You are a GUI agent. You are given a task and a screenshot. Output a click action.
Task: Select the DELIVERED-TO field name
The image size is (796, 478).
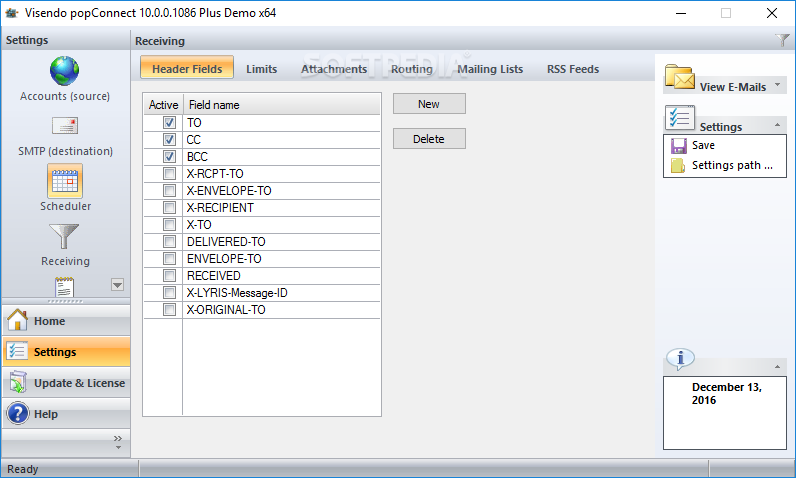226,242
